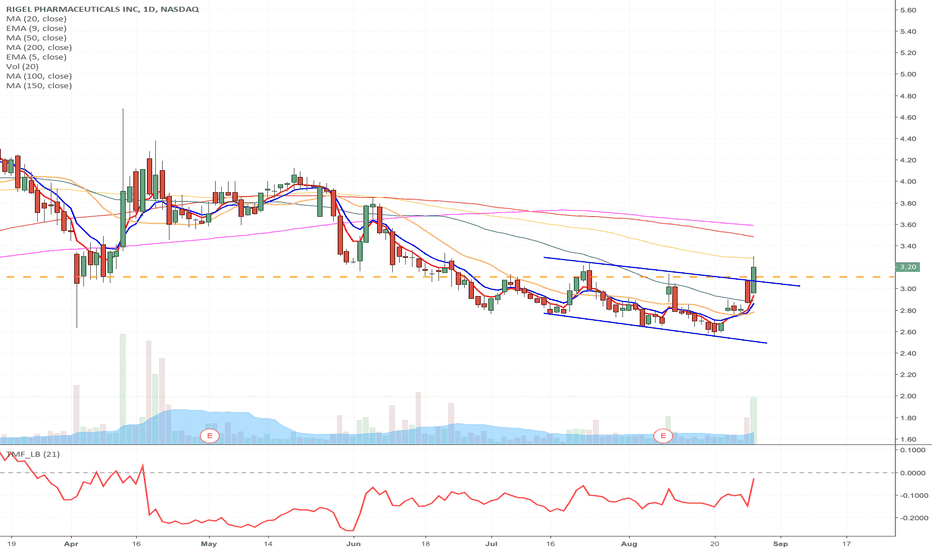The image size is (932, 550).
Task: Select the Vol (20) indicator label
Action: click(x=22, y=66)
